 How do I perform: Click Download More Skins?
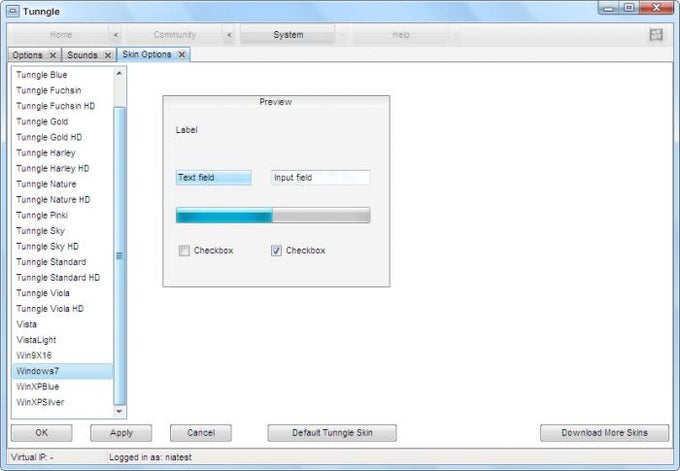(605, 433)
